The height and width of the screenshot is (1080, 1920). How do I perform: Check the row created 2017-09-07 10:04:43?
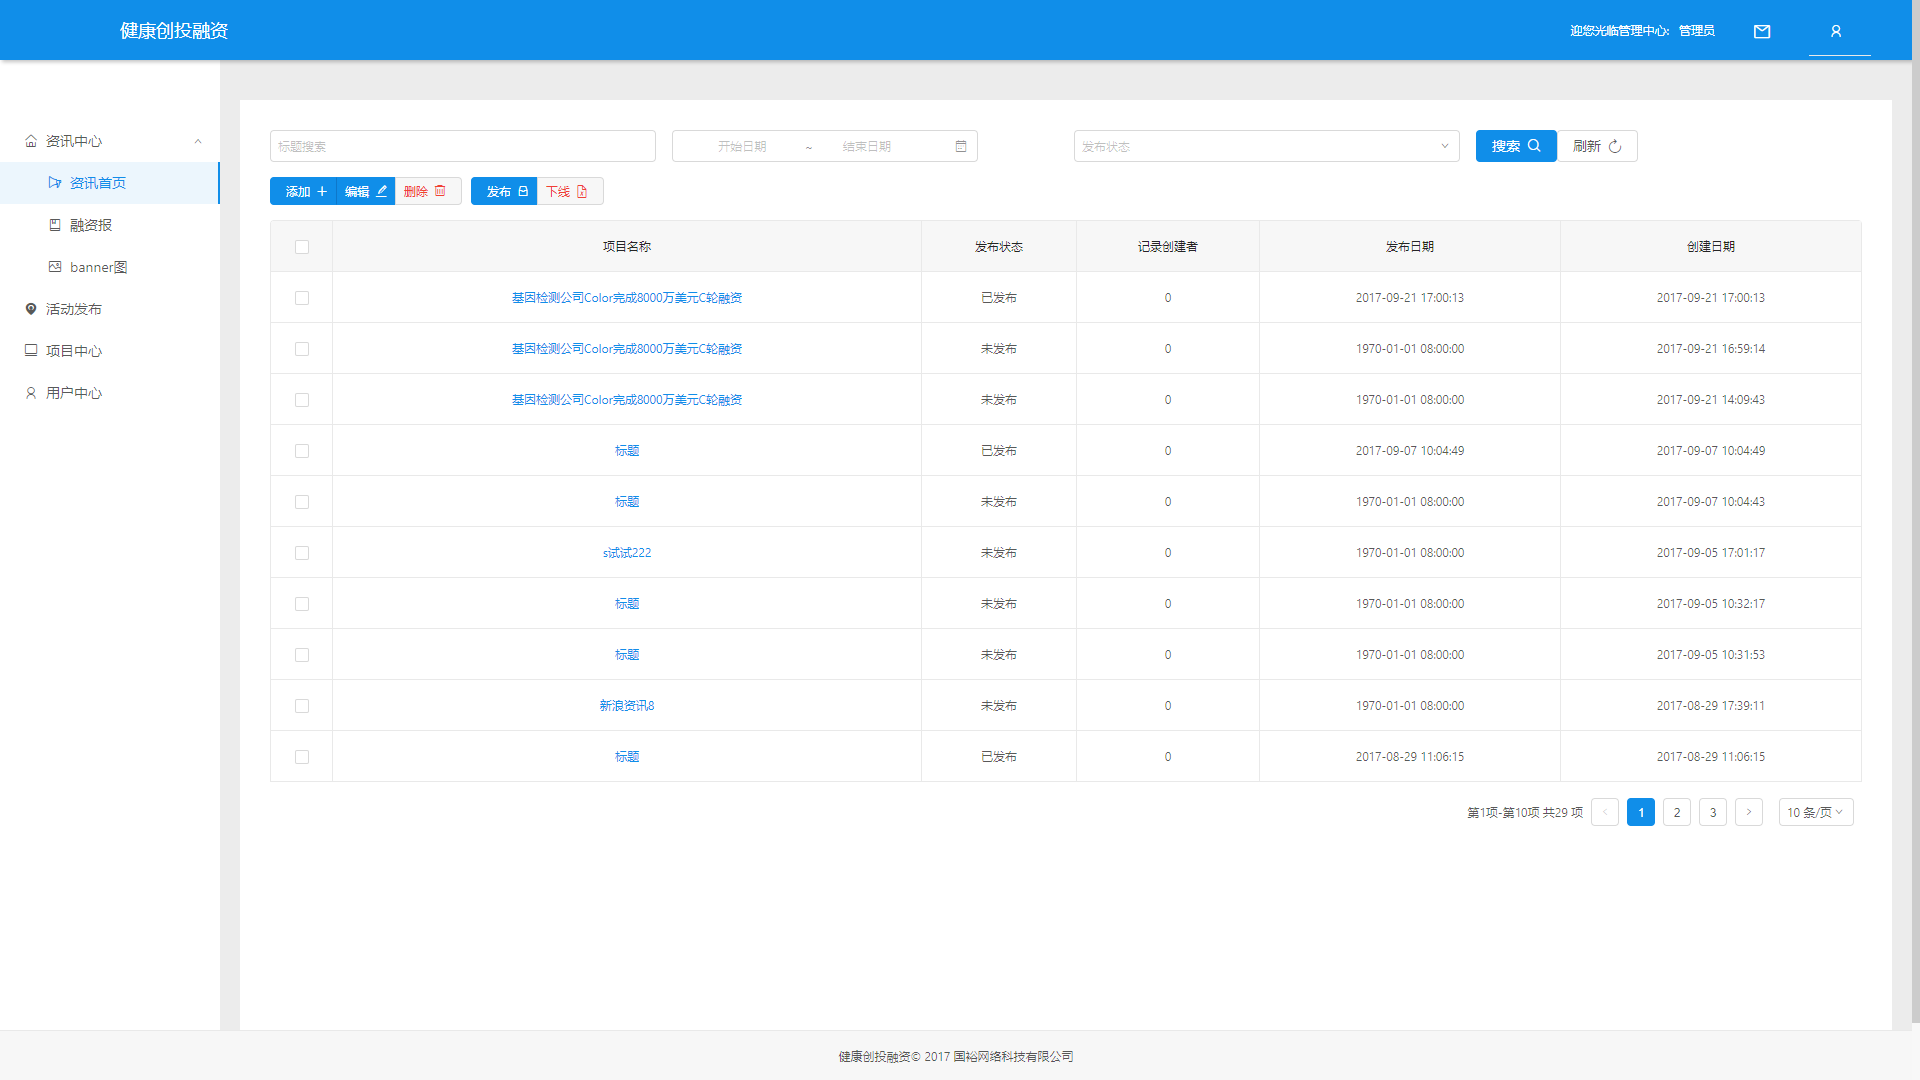(x=302, y=502)
